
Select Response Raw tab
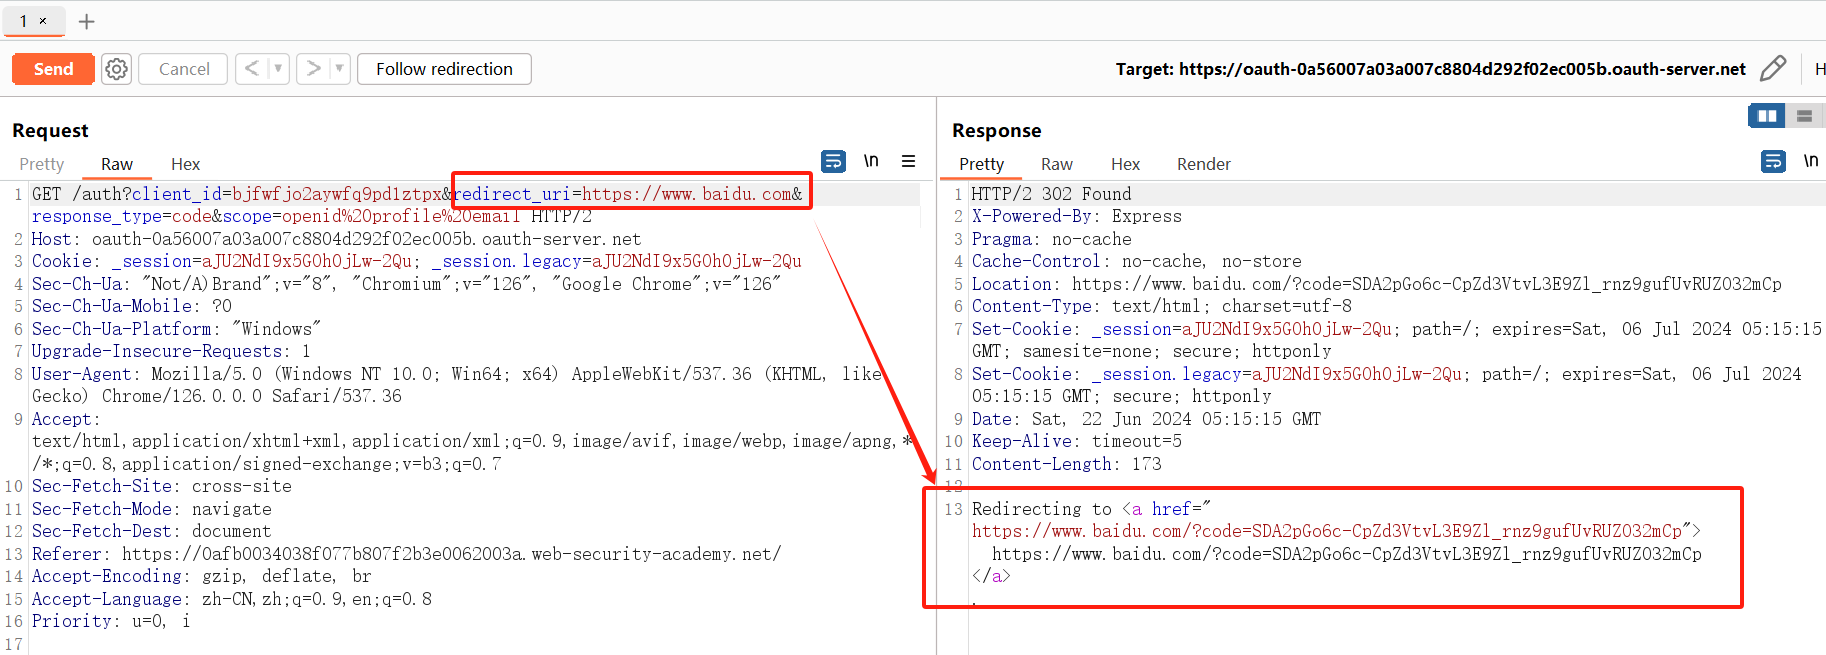[x=1057, y=164]
